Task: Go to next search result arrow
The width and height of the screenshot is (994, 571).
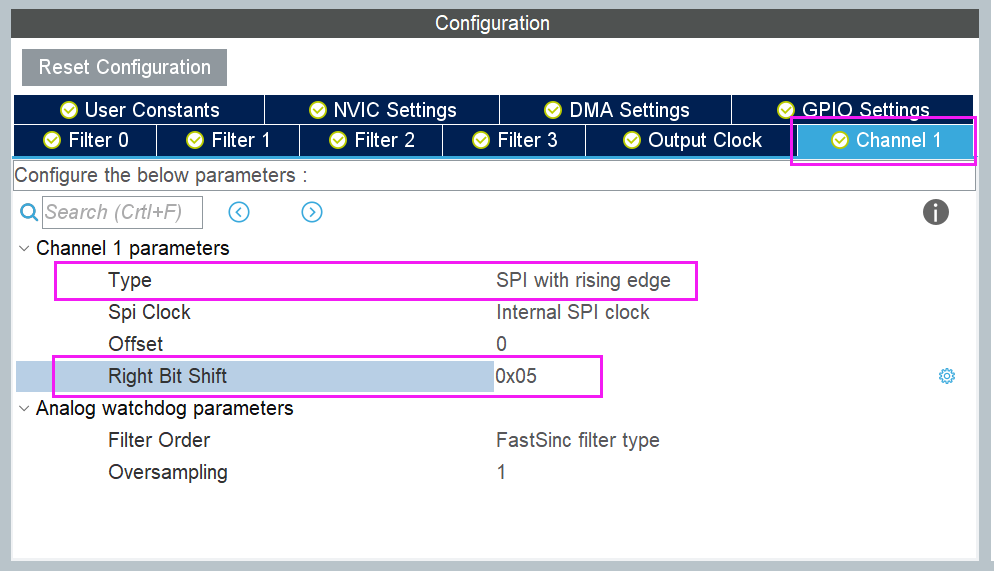Action: click(x=312, y=212)
